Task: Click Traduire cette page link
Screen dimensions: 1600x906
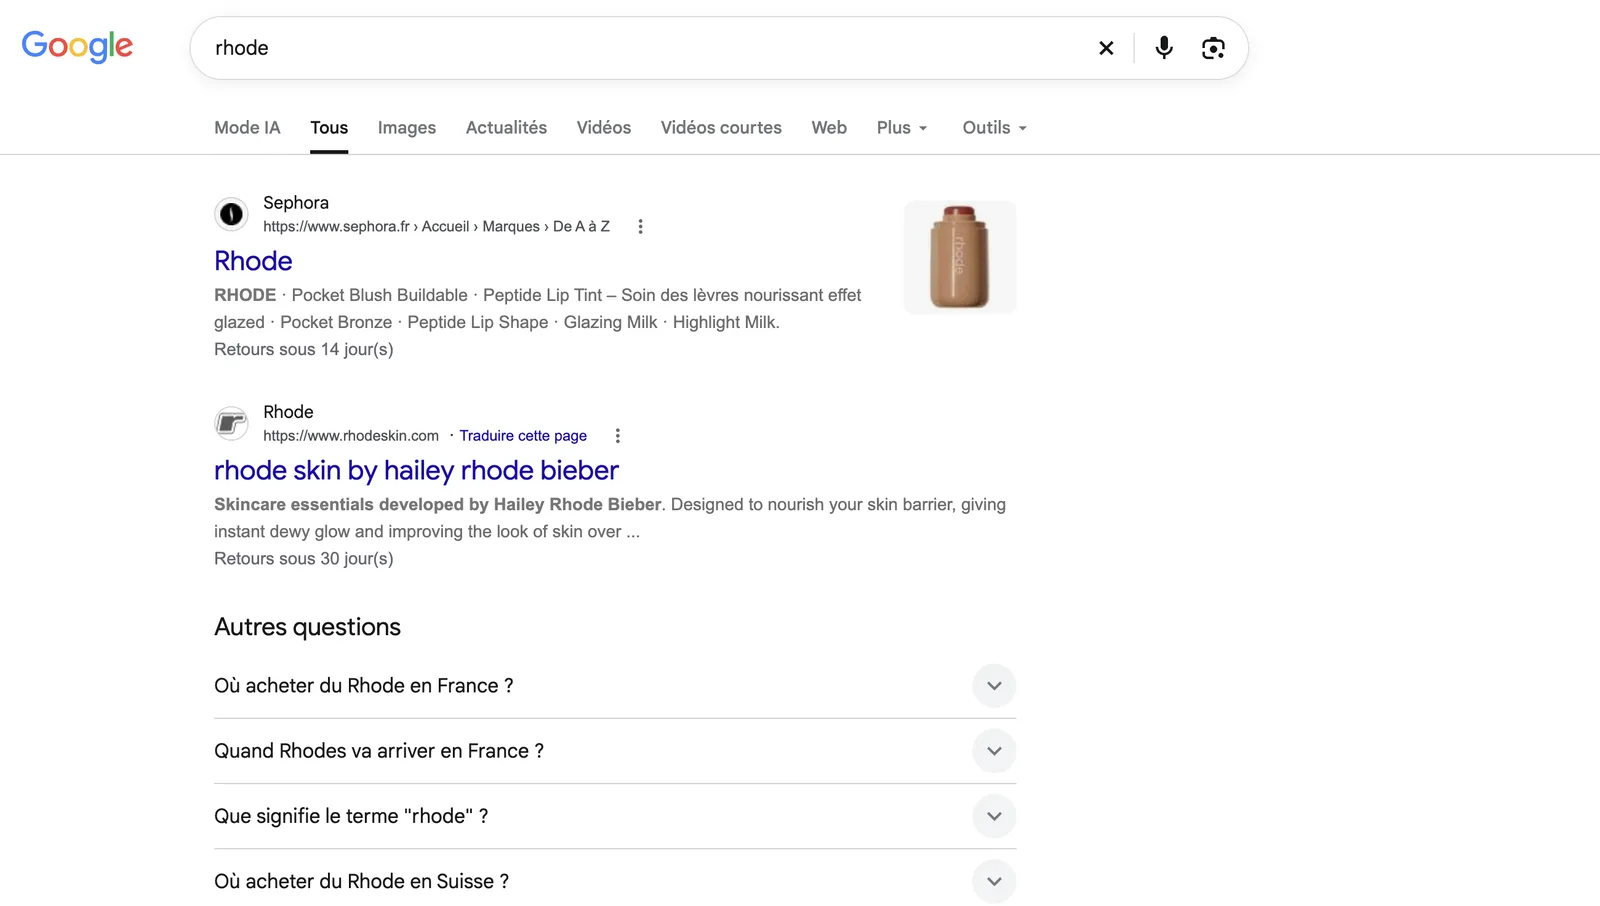Action: point(523,436)
